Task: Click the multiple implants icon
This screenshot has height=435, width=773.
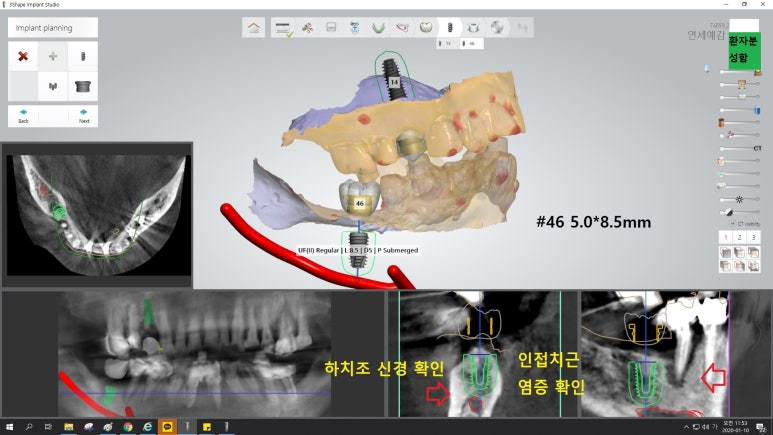Action: click(53, 86)
